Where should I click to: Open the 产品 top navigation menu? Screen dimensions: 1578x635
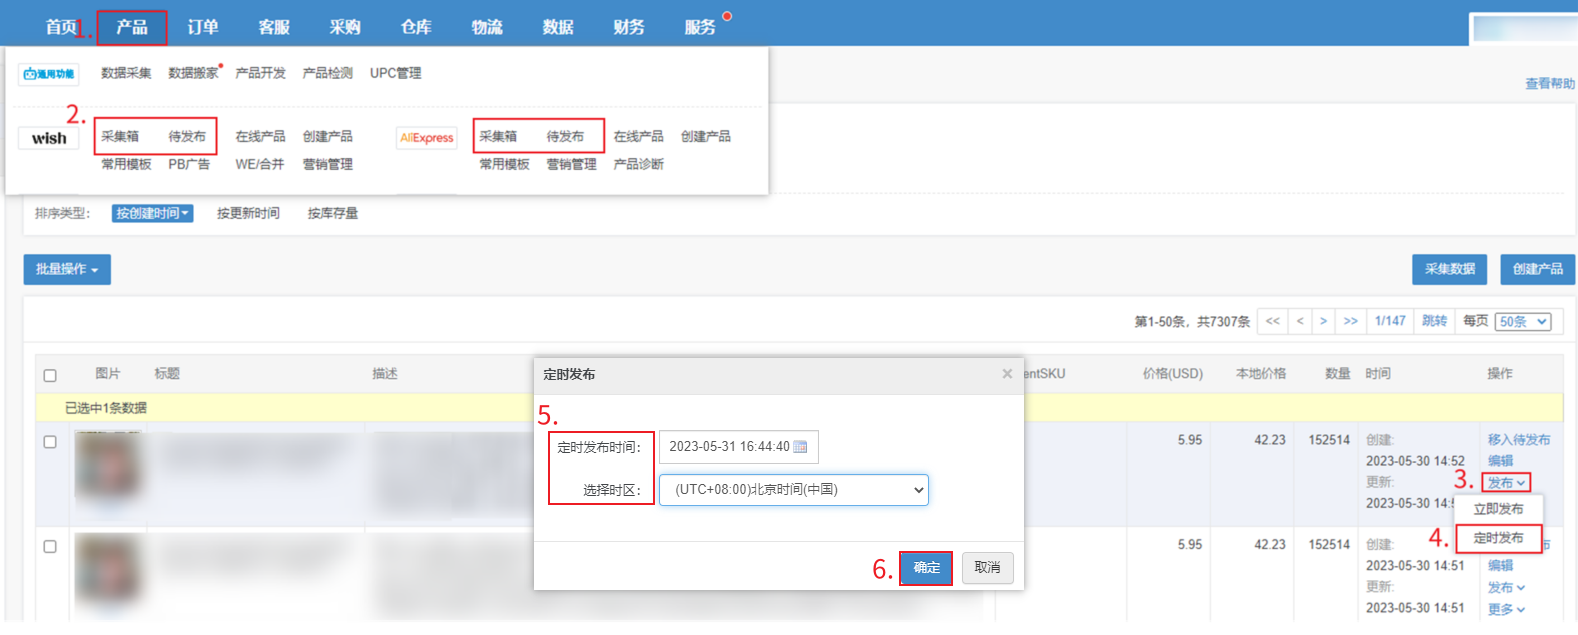(x=132, y=27)
